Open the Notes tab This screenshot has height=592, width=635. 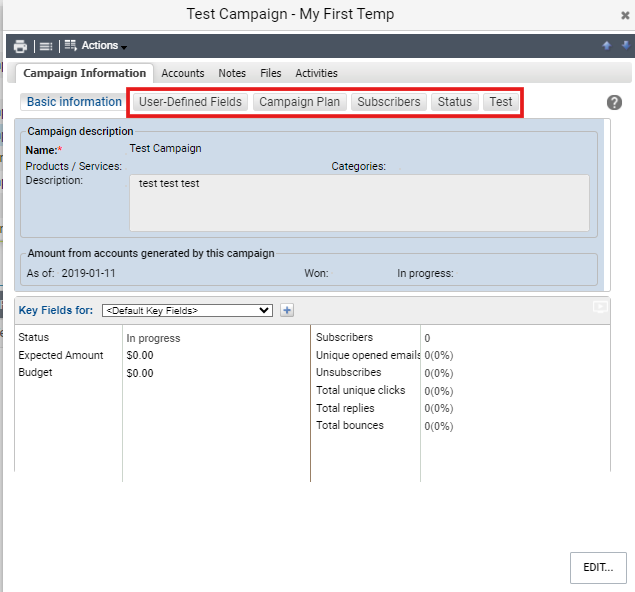tap(232, 73)
